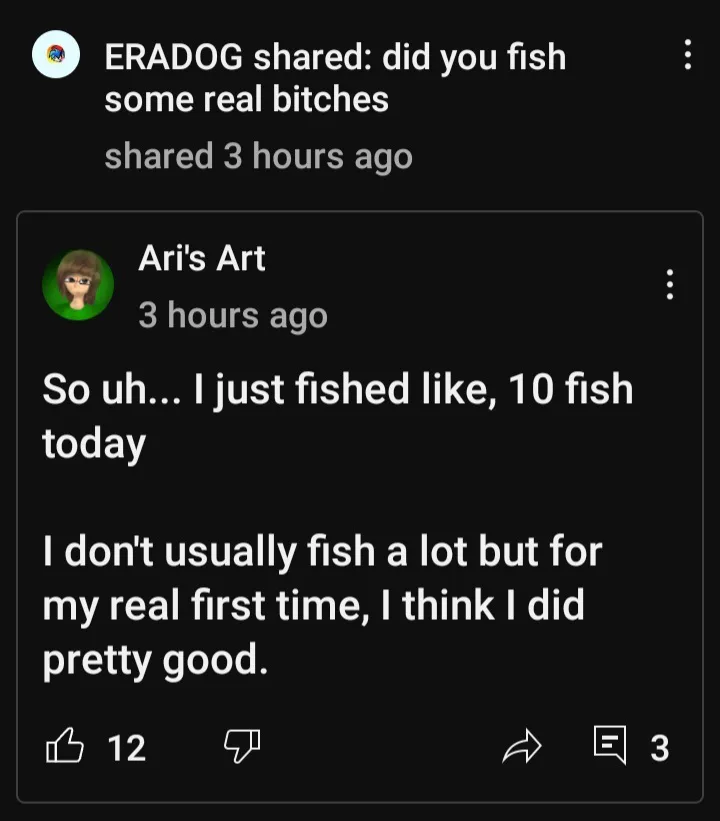The height and width of the screenshot is (821, 720).
Task: Tap the "I don't usually fish" line
Action: (x=322, y=551)
